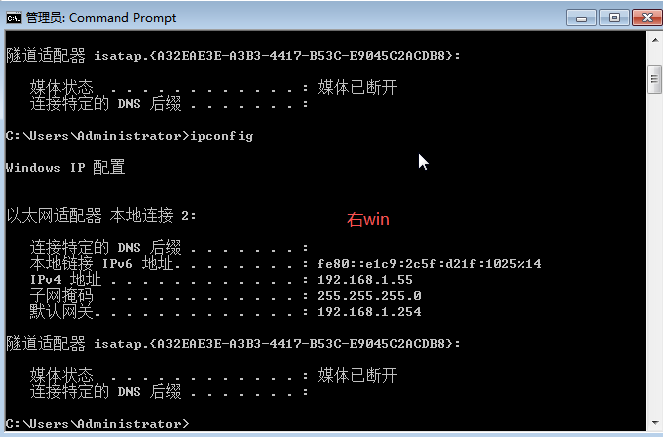
Task: Open the Command Prompt system menu icon
Action: pos(14,18)
